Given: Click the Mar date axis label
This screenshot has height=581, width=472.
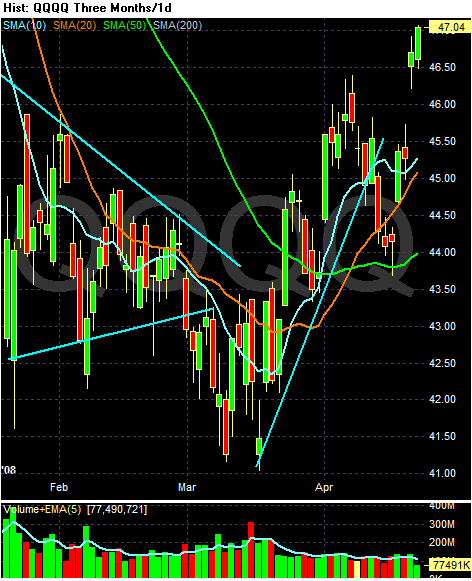Looking at the screenshot, I should point(187,487).
